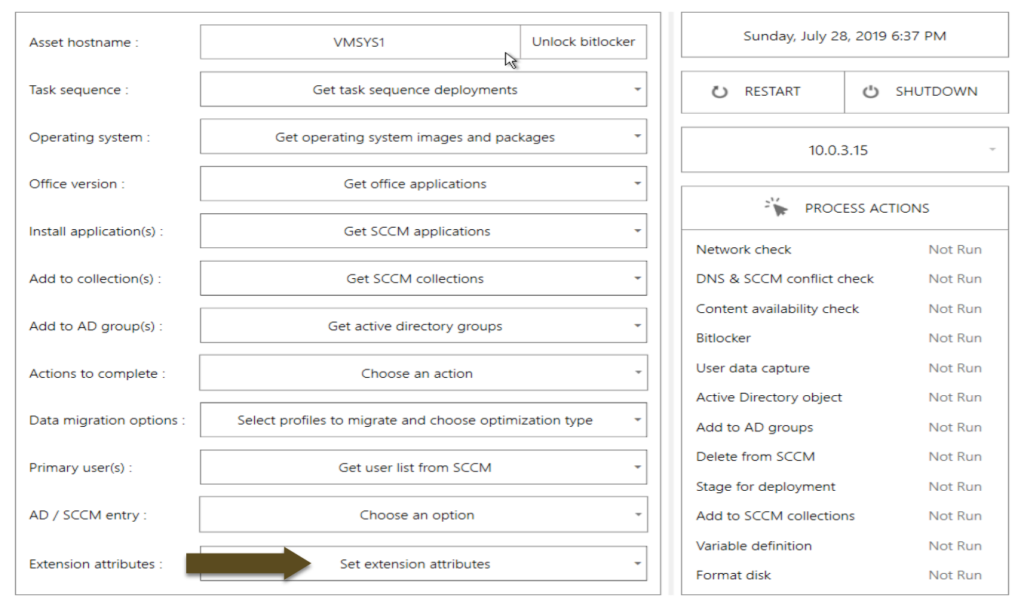Open the 10.0.3.15 IP address dropdown

pyautogui.click(x=844, y=150)
